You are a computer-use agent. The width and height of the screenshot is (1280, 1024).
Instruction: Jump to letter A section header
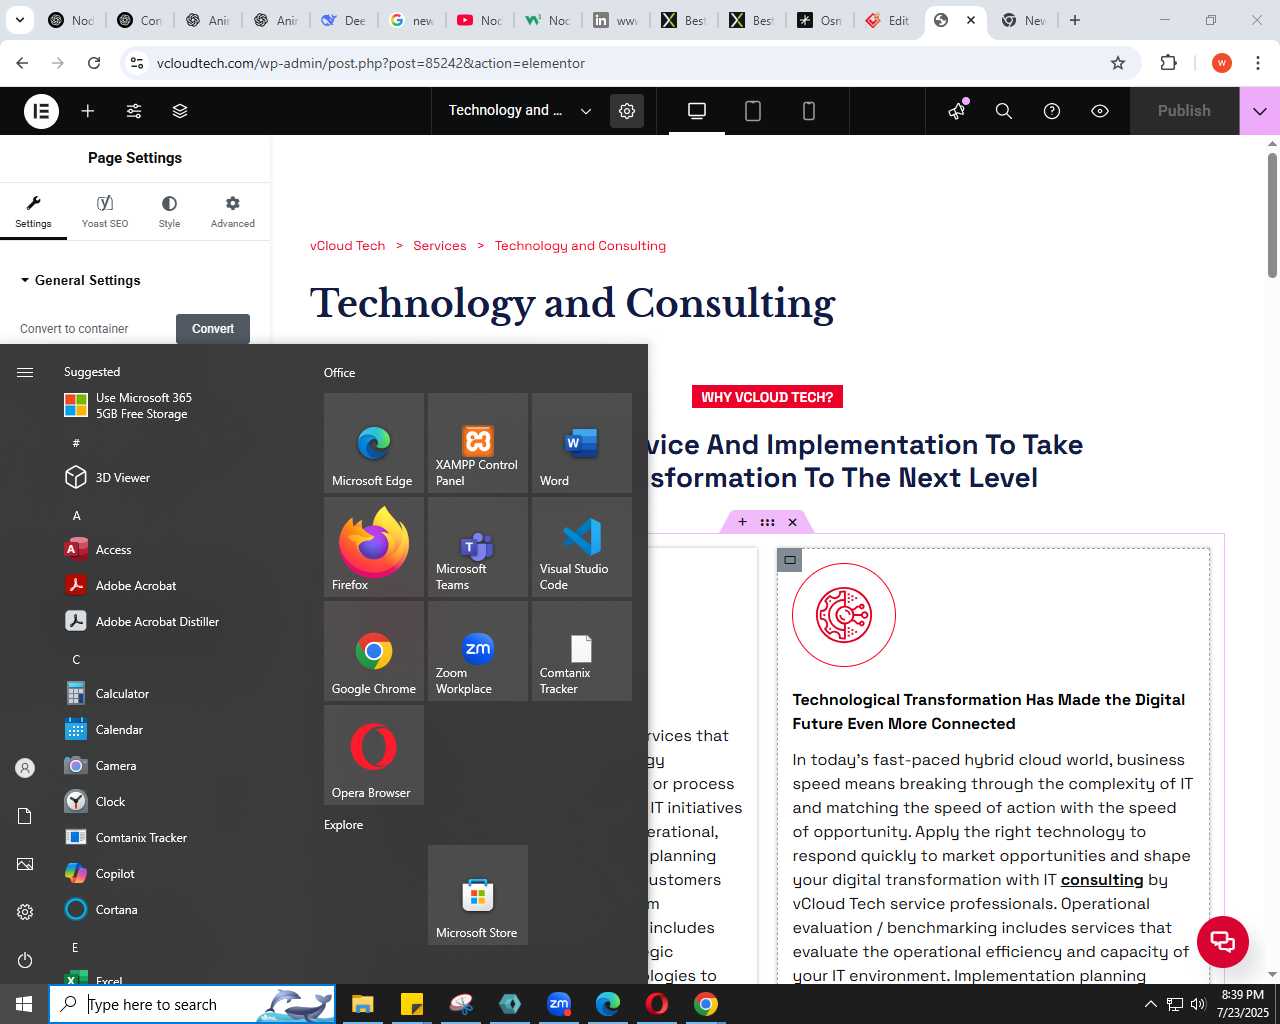point(77,516)
